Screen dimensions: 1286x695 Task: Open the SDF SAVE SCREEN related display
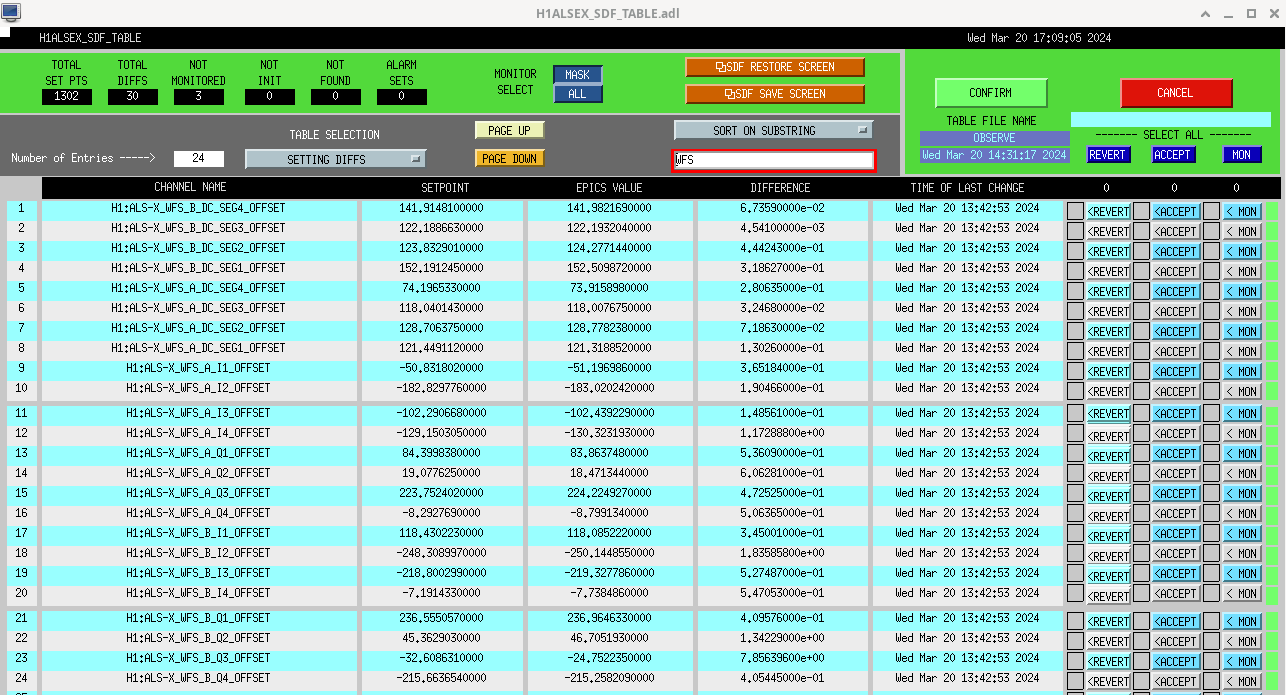pyautogui.click(x=775, y=94)
